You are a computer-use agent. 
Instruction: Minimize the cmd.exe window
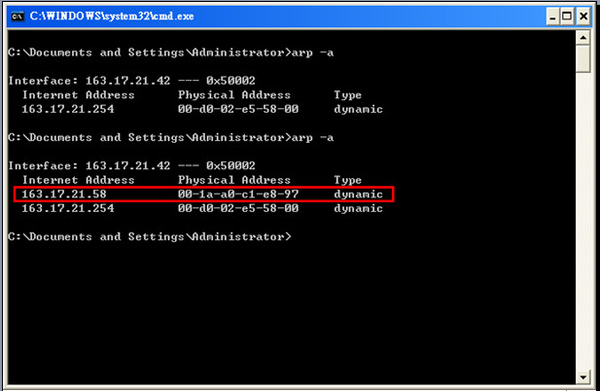coord(552,17)
